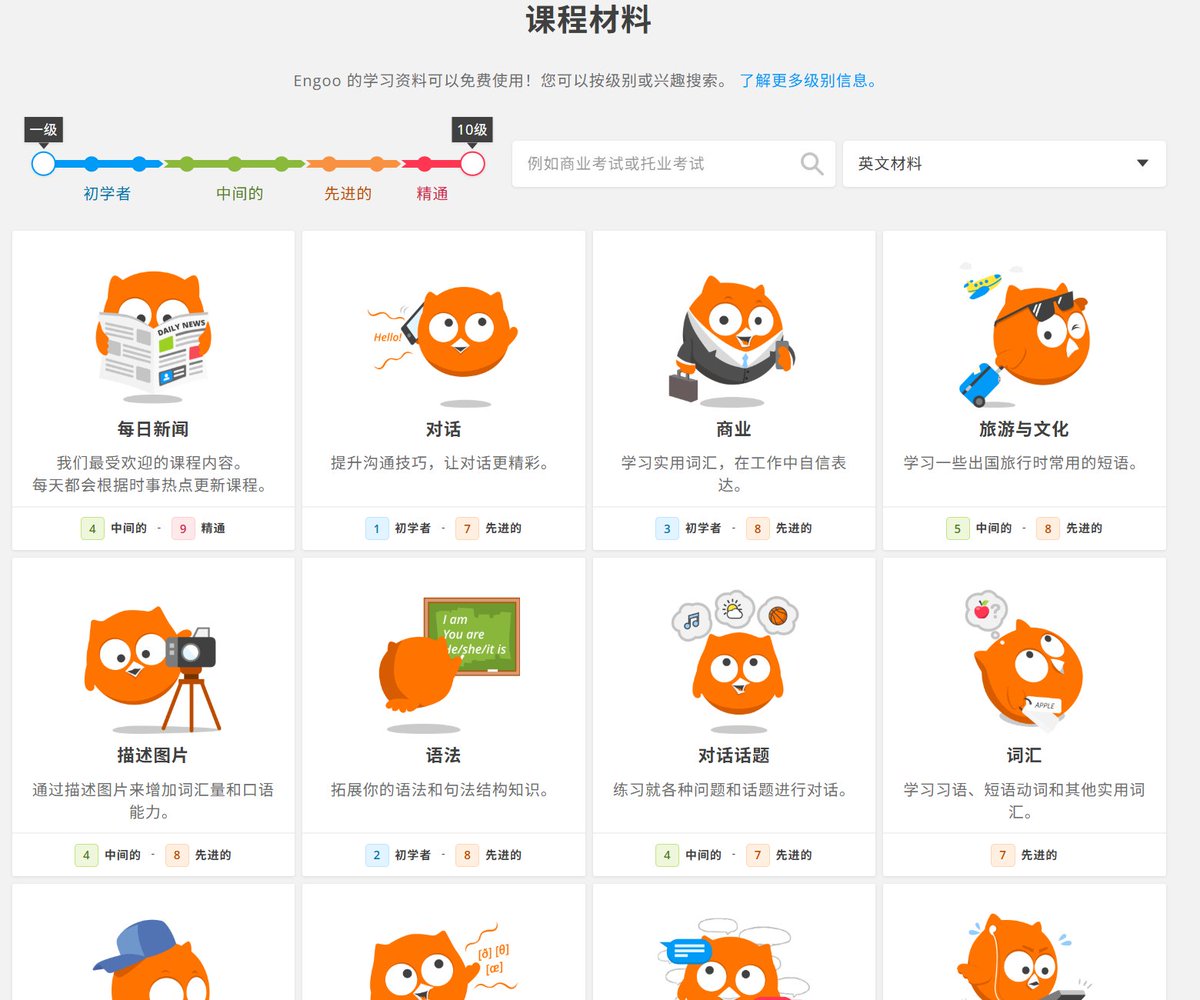Open the owl with blue cap card
1200x1000 pixels.
[153, 942]
